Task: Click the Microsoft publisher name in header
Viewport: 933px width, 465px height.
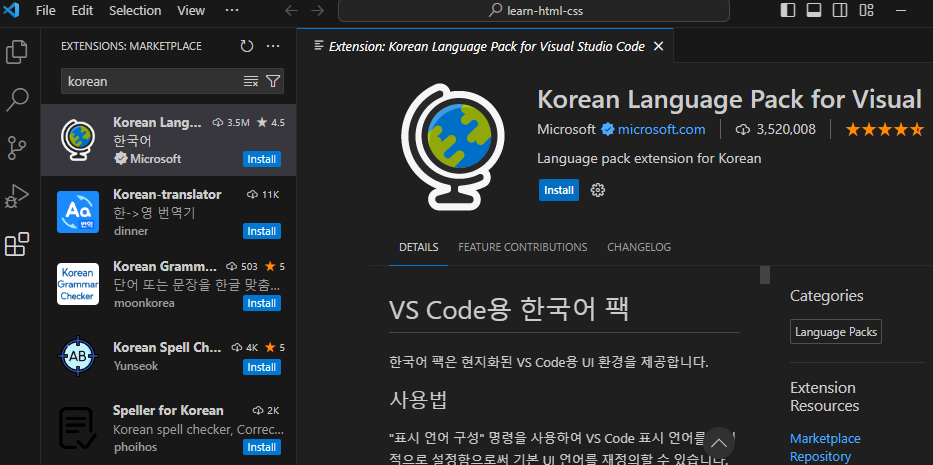Action: pyautogui.click(x=566, y=129)
